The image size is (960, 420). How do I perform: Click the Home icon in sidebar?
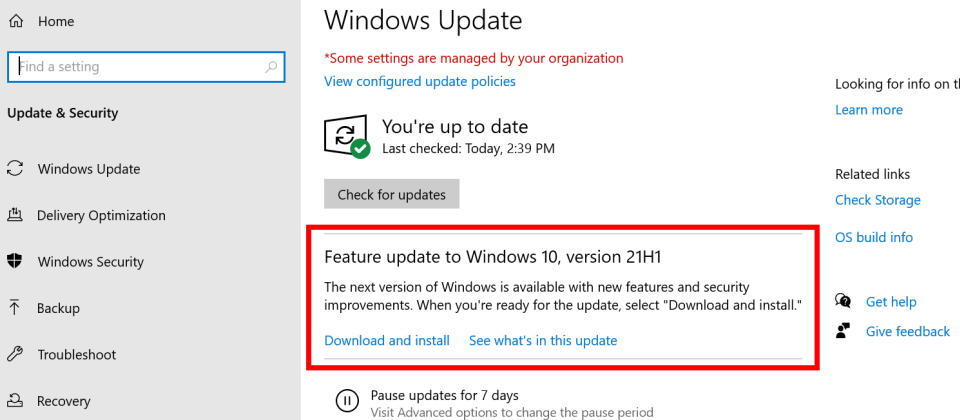click(15, 21)
